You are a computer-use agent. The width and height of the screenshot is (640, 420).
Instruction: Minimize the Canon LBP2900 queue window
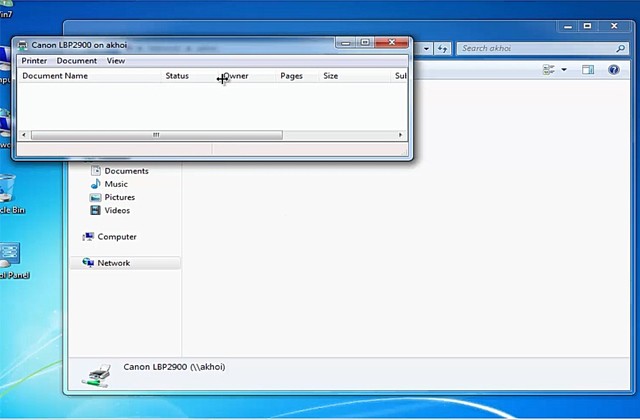coord(346,43)
